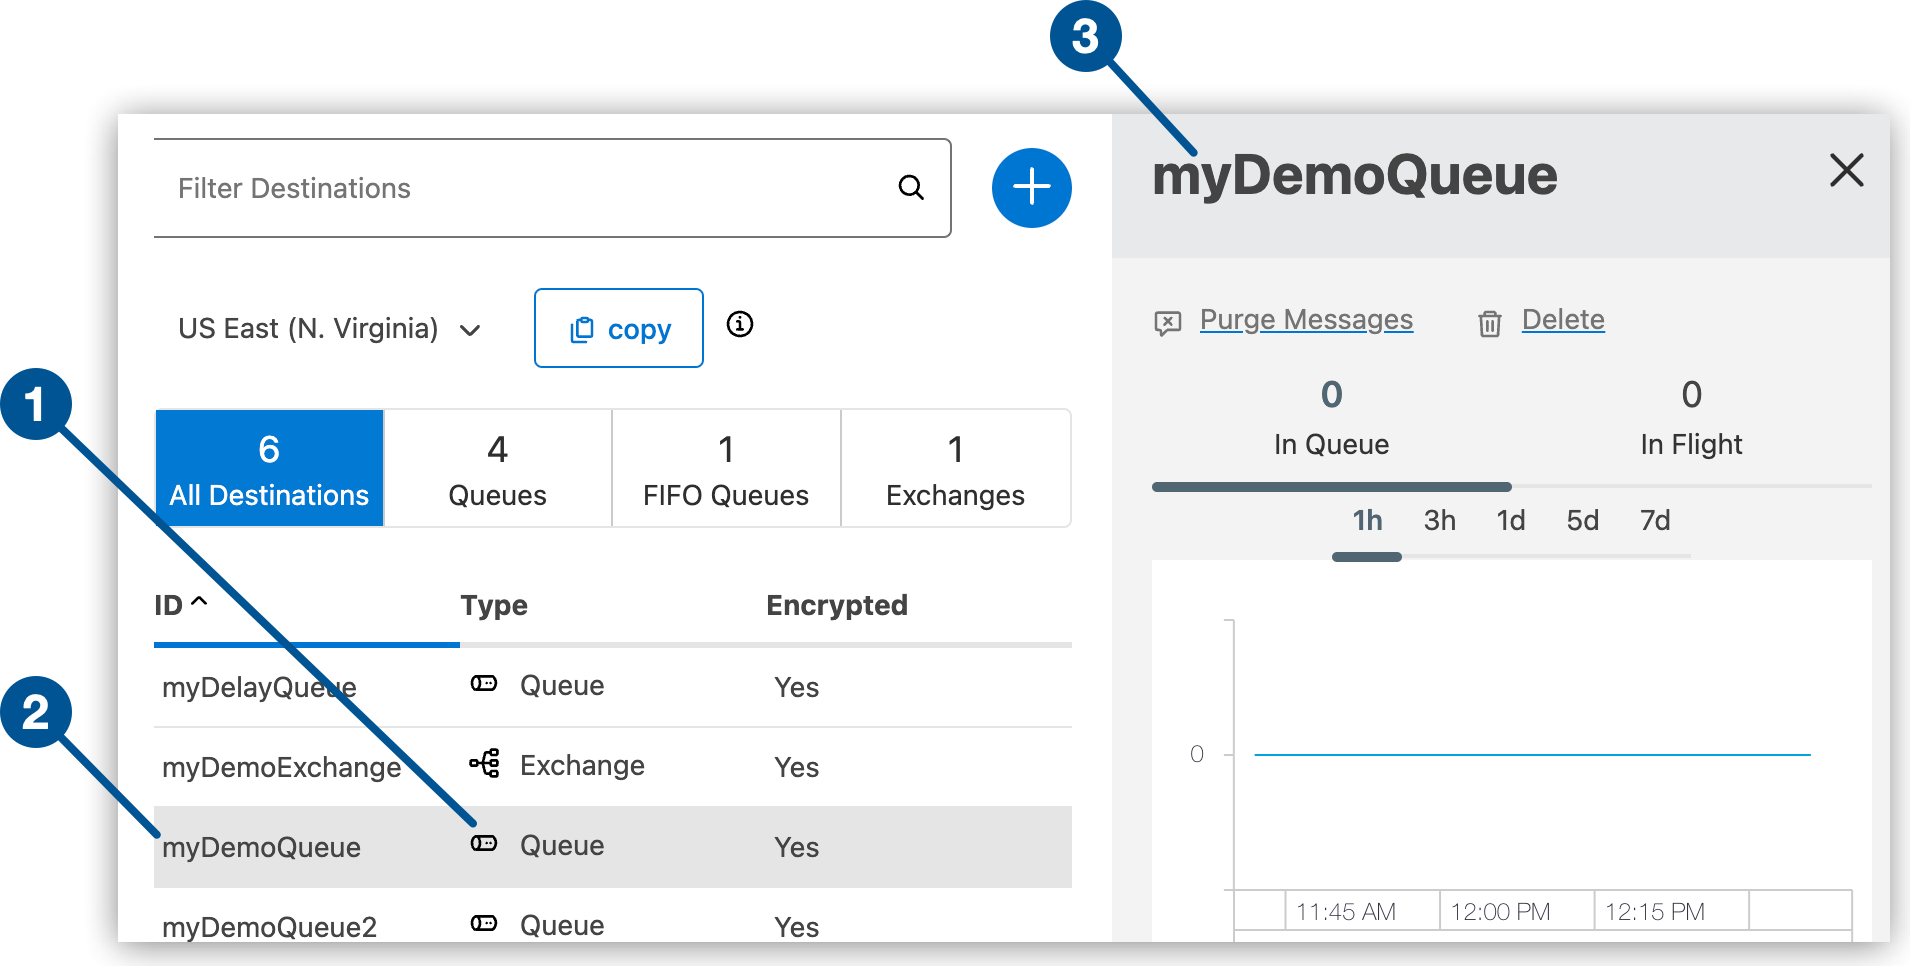Click the Purge Messages link
1910x966 pixels.
tap(1306, 320)
